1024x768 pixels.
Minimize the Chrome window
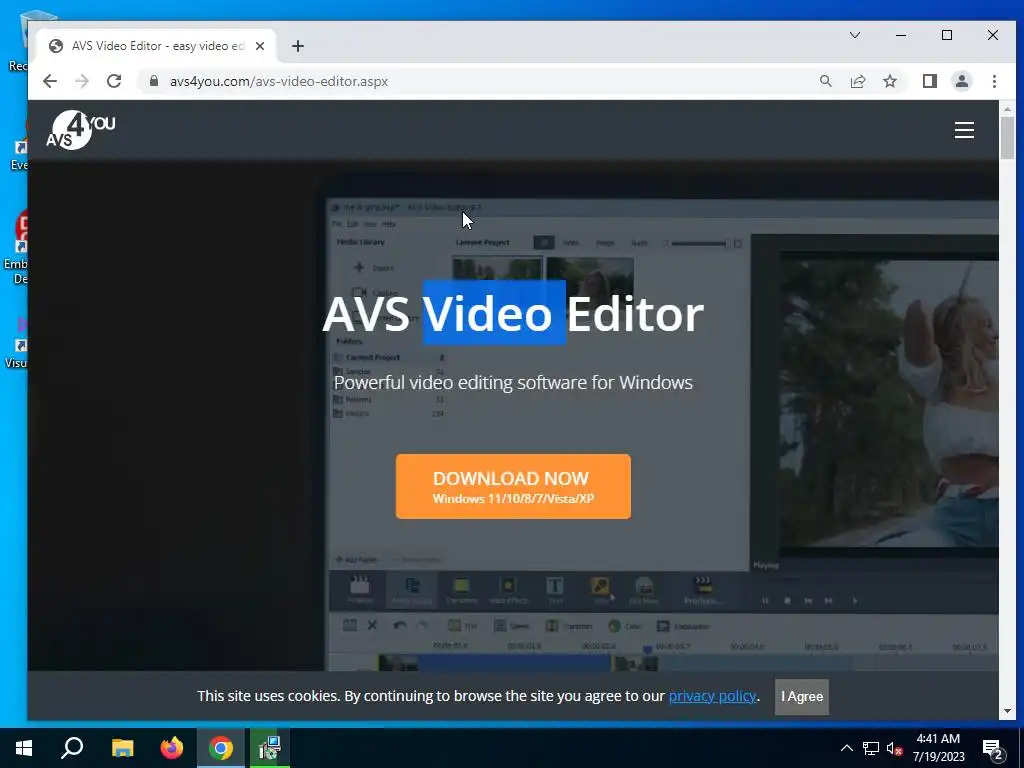[901, 35]
